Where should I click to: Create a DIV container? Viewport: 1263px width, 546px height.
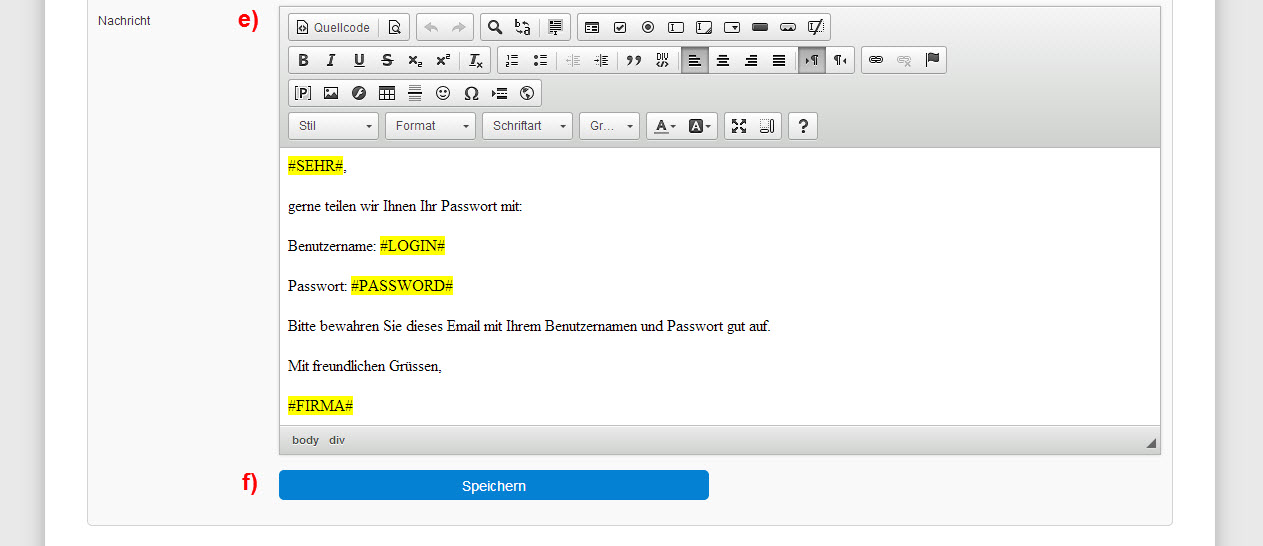662,60
